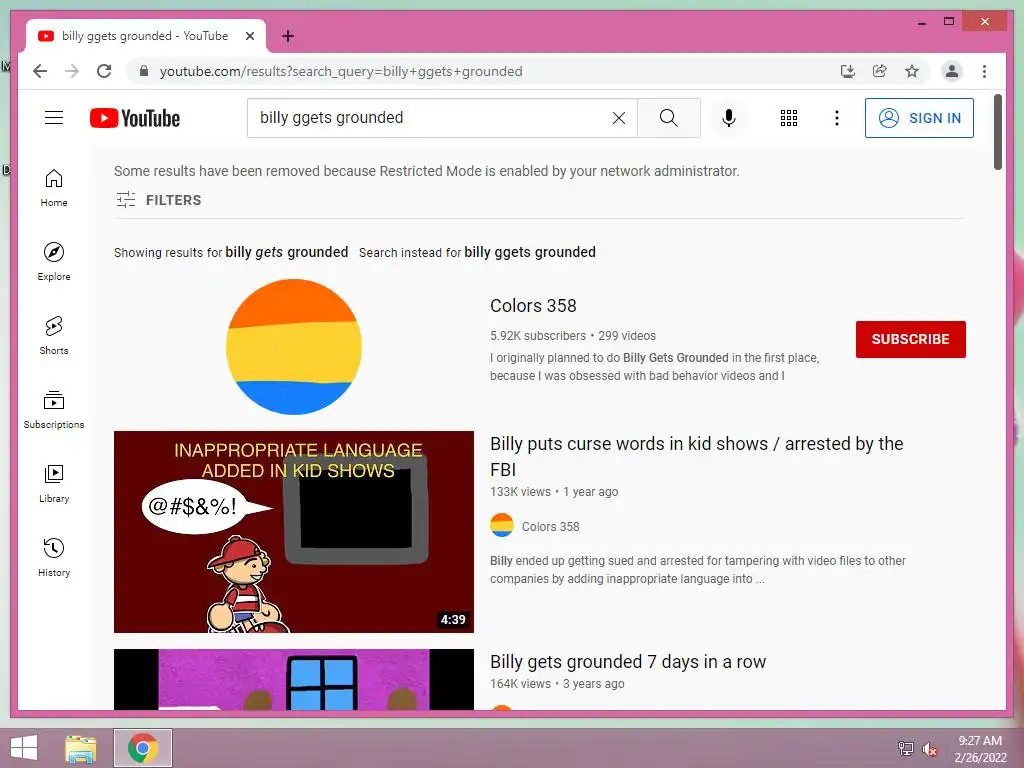Start voice search with the microphone
Screen dimensions: 1024x768
point(729,118)
